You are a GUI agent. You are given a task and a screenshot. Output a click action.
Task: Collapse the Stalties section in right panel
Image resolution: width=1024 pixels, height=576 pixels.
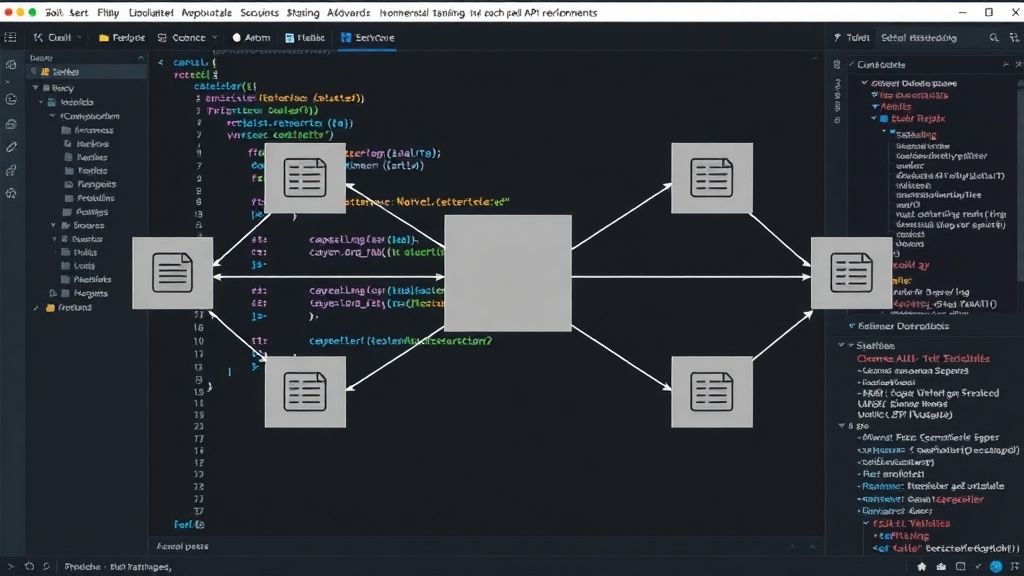tap(842, 345)
